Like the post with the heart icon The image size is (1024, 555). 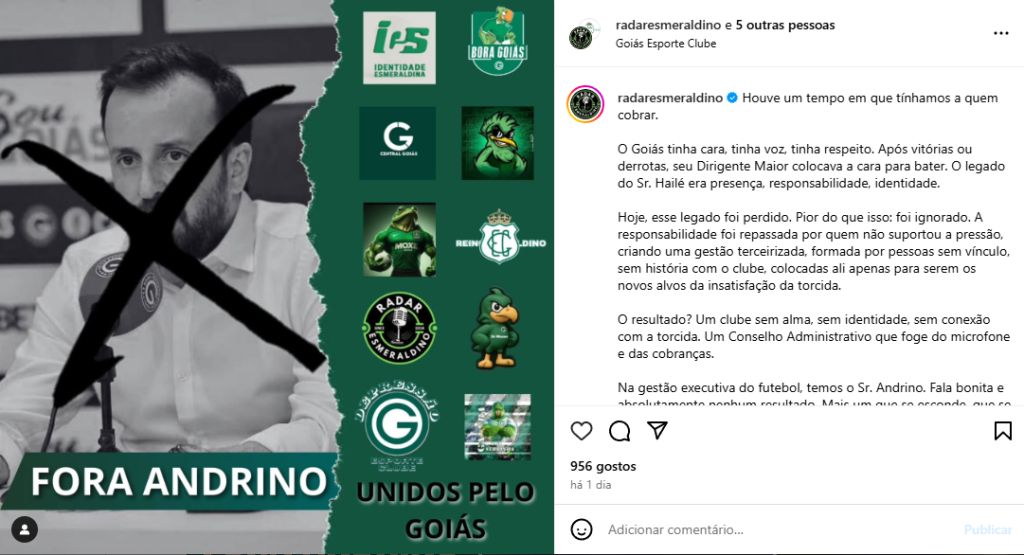tap(581, 431)
